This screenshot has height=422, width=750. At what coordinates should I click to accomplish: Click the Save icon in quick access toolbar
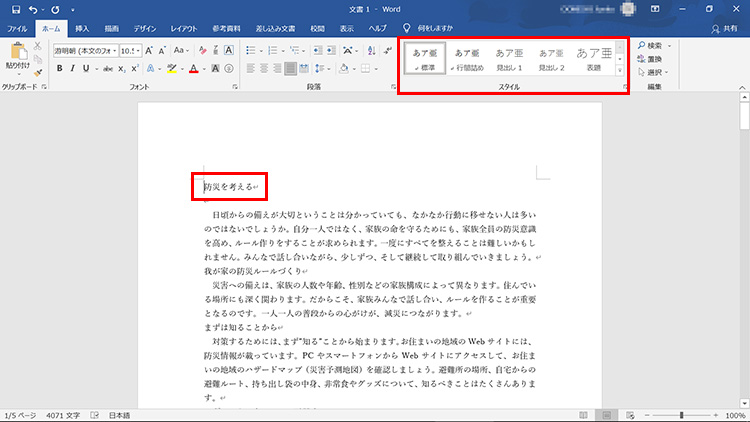click(x=16, y=9)
